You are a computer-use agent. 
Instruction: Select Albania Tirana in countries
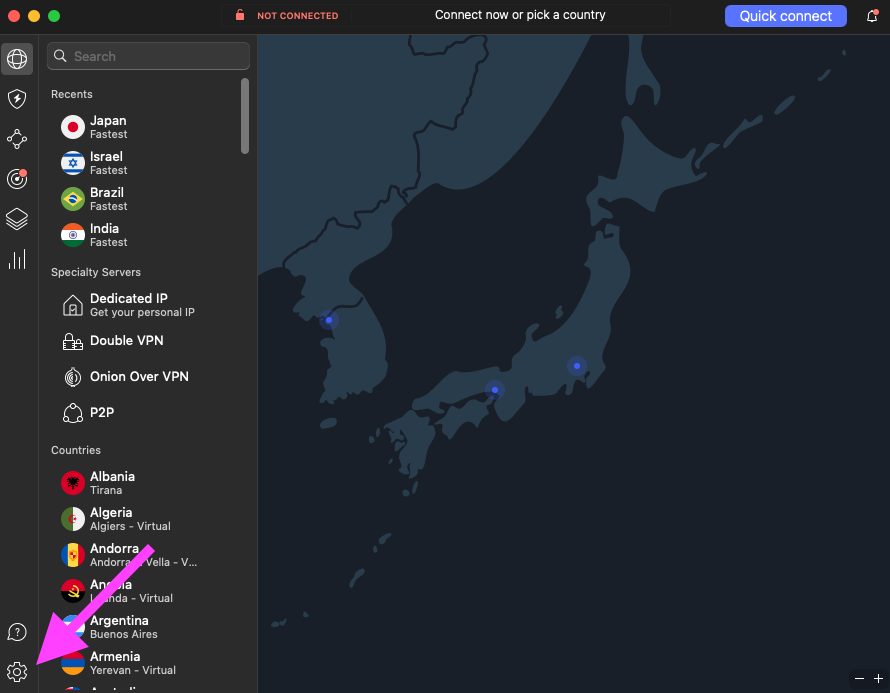(146, 483)
